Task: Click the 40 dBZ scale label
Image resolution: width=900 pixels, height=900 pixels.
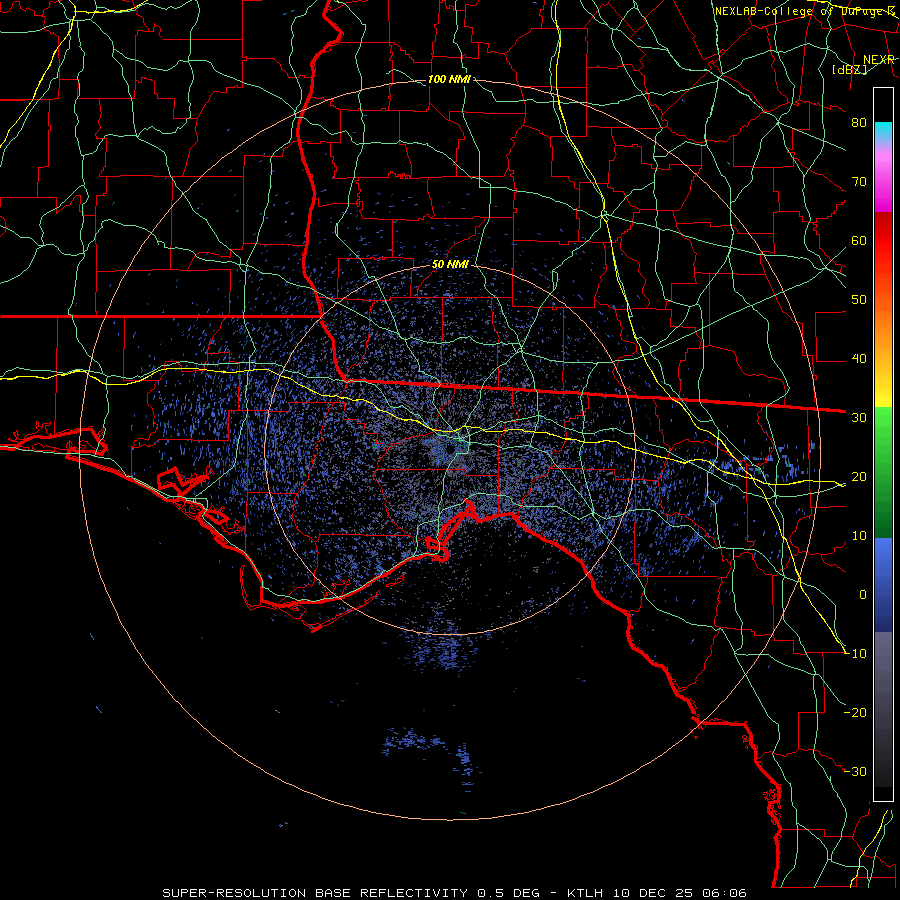Action: [859, 359]
